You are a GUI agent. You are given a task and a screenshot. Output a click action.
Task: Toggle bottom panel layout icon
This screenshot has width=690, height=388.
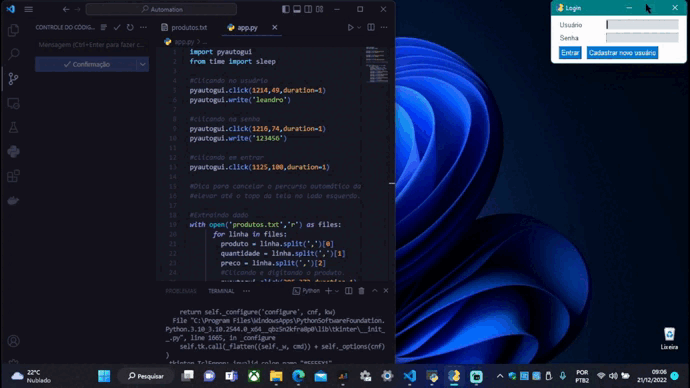click(x=297, y=9)
